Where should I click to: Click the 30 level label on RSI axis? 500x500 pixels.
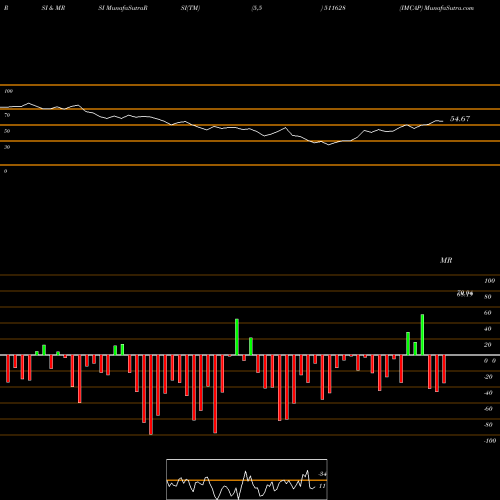tap(7, 147)
